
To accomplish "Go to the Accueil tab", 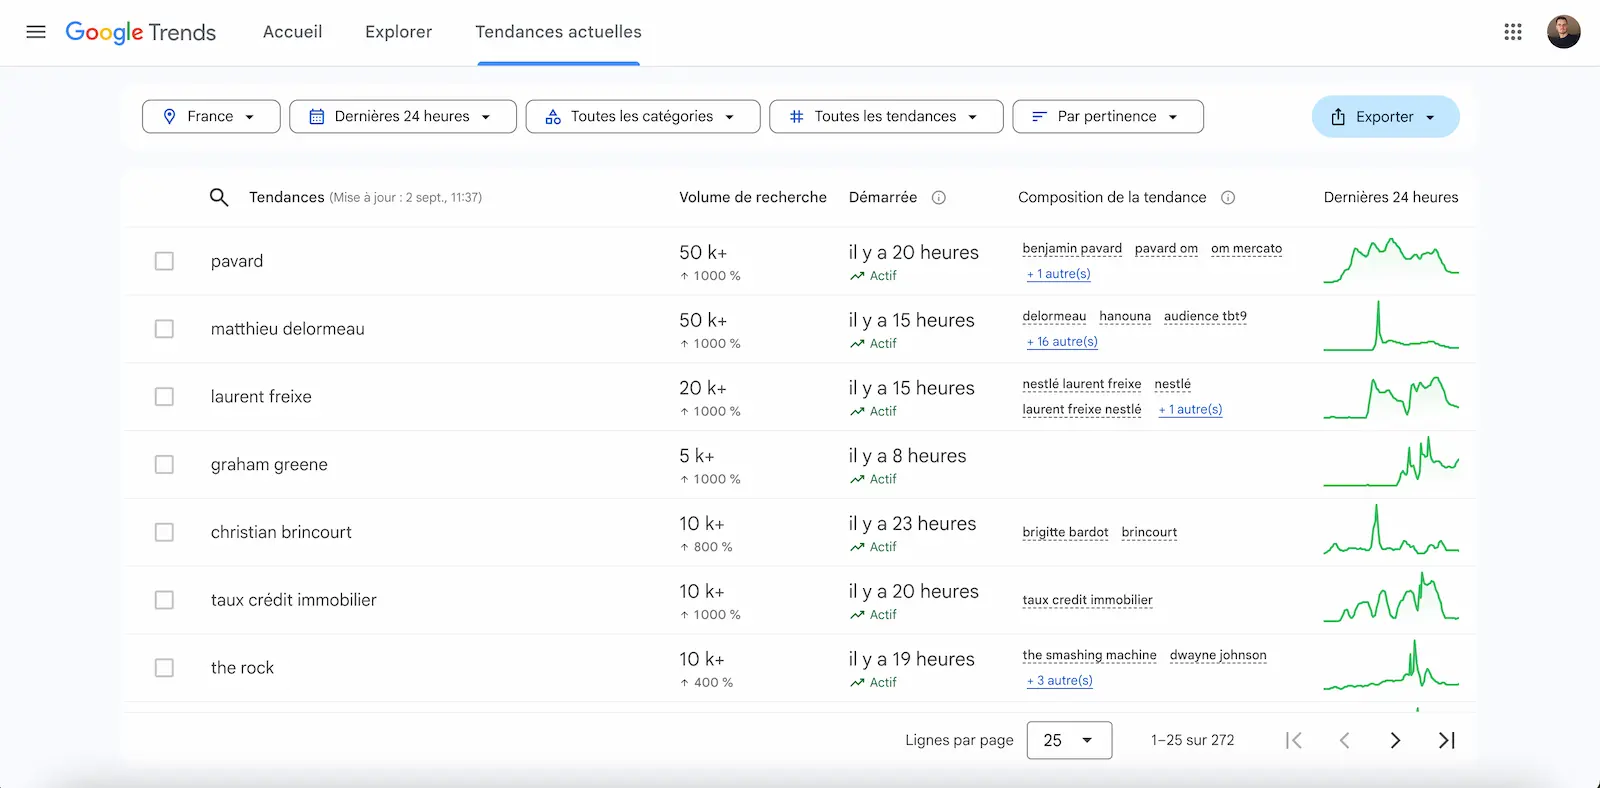I will [292, 32].
